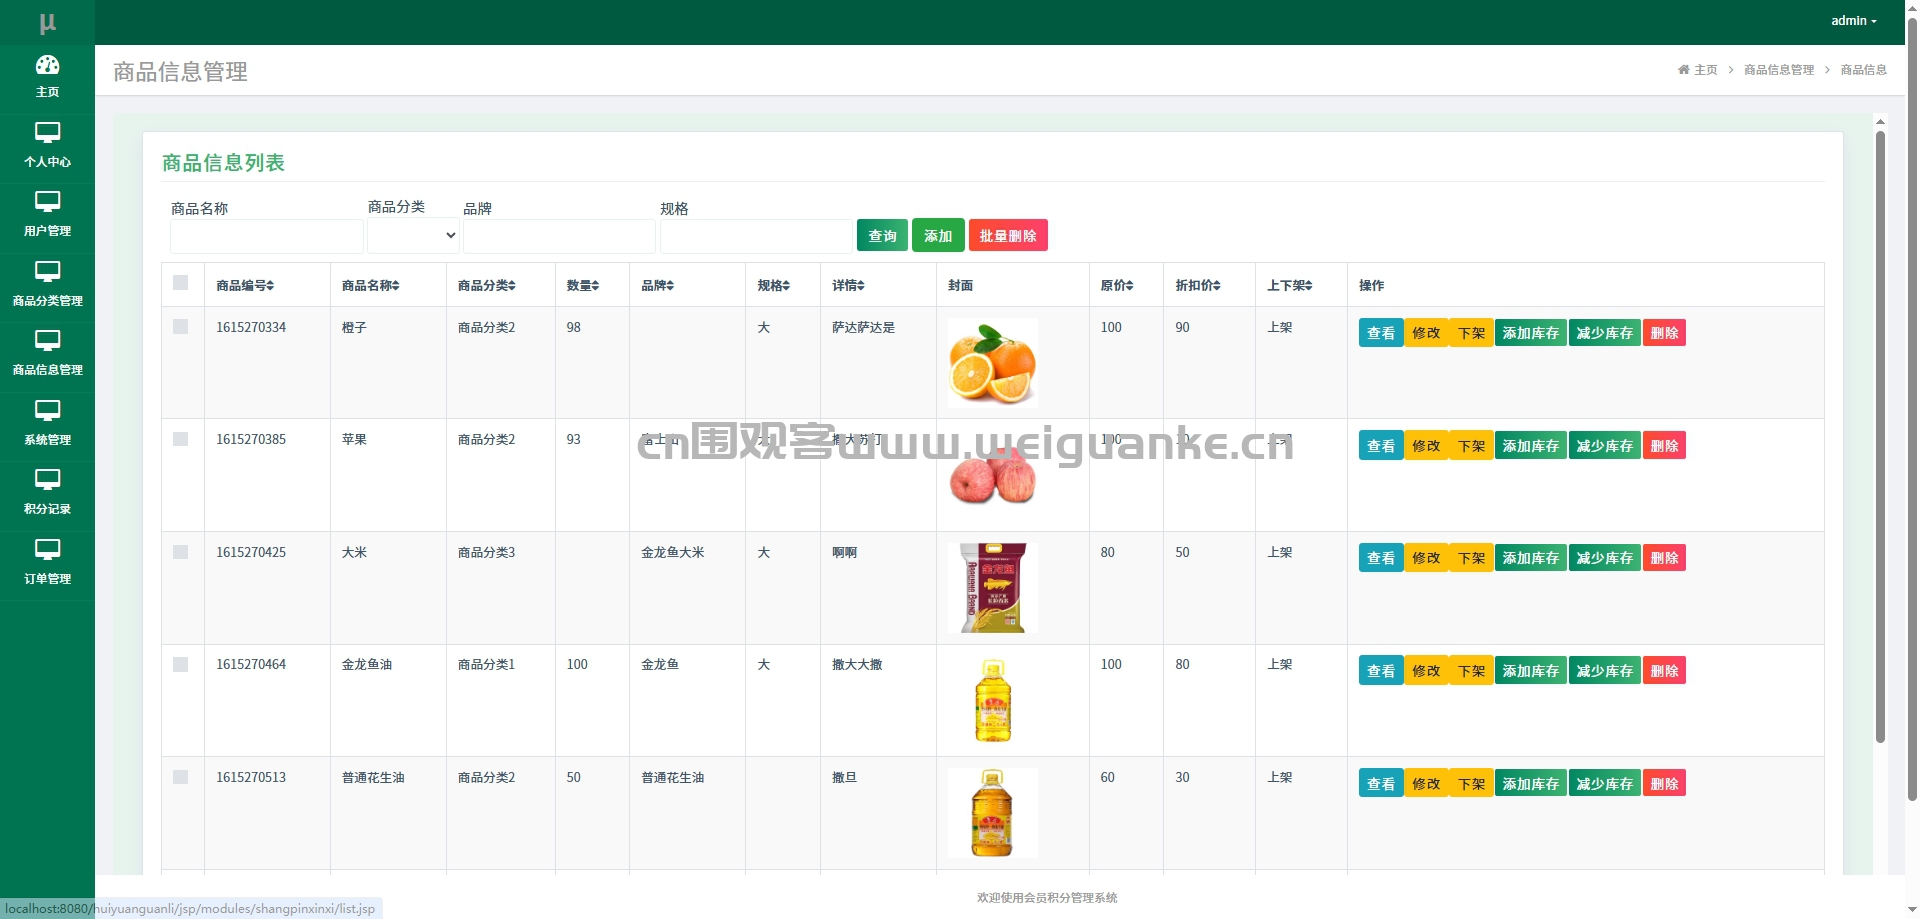This screenshot has width=1920, height=919.
Task: Open the admin user dropdown
Action: (1853, 21)
